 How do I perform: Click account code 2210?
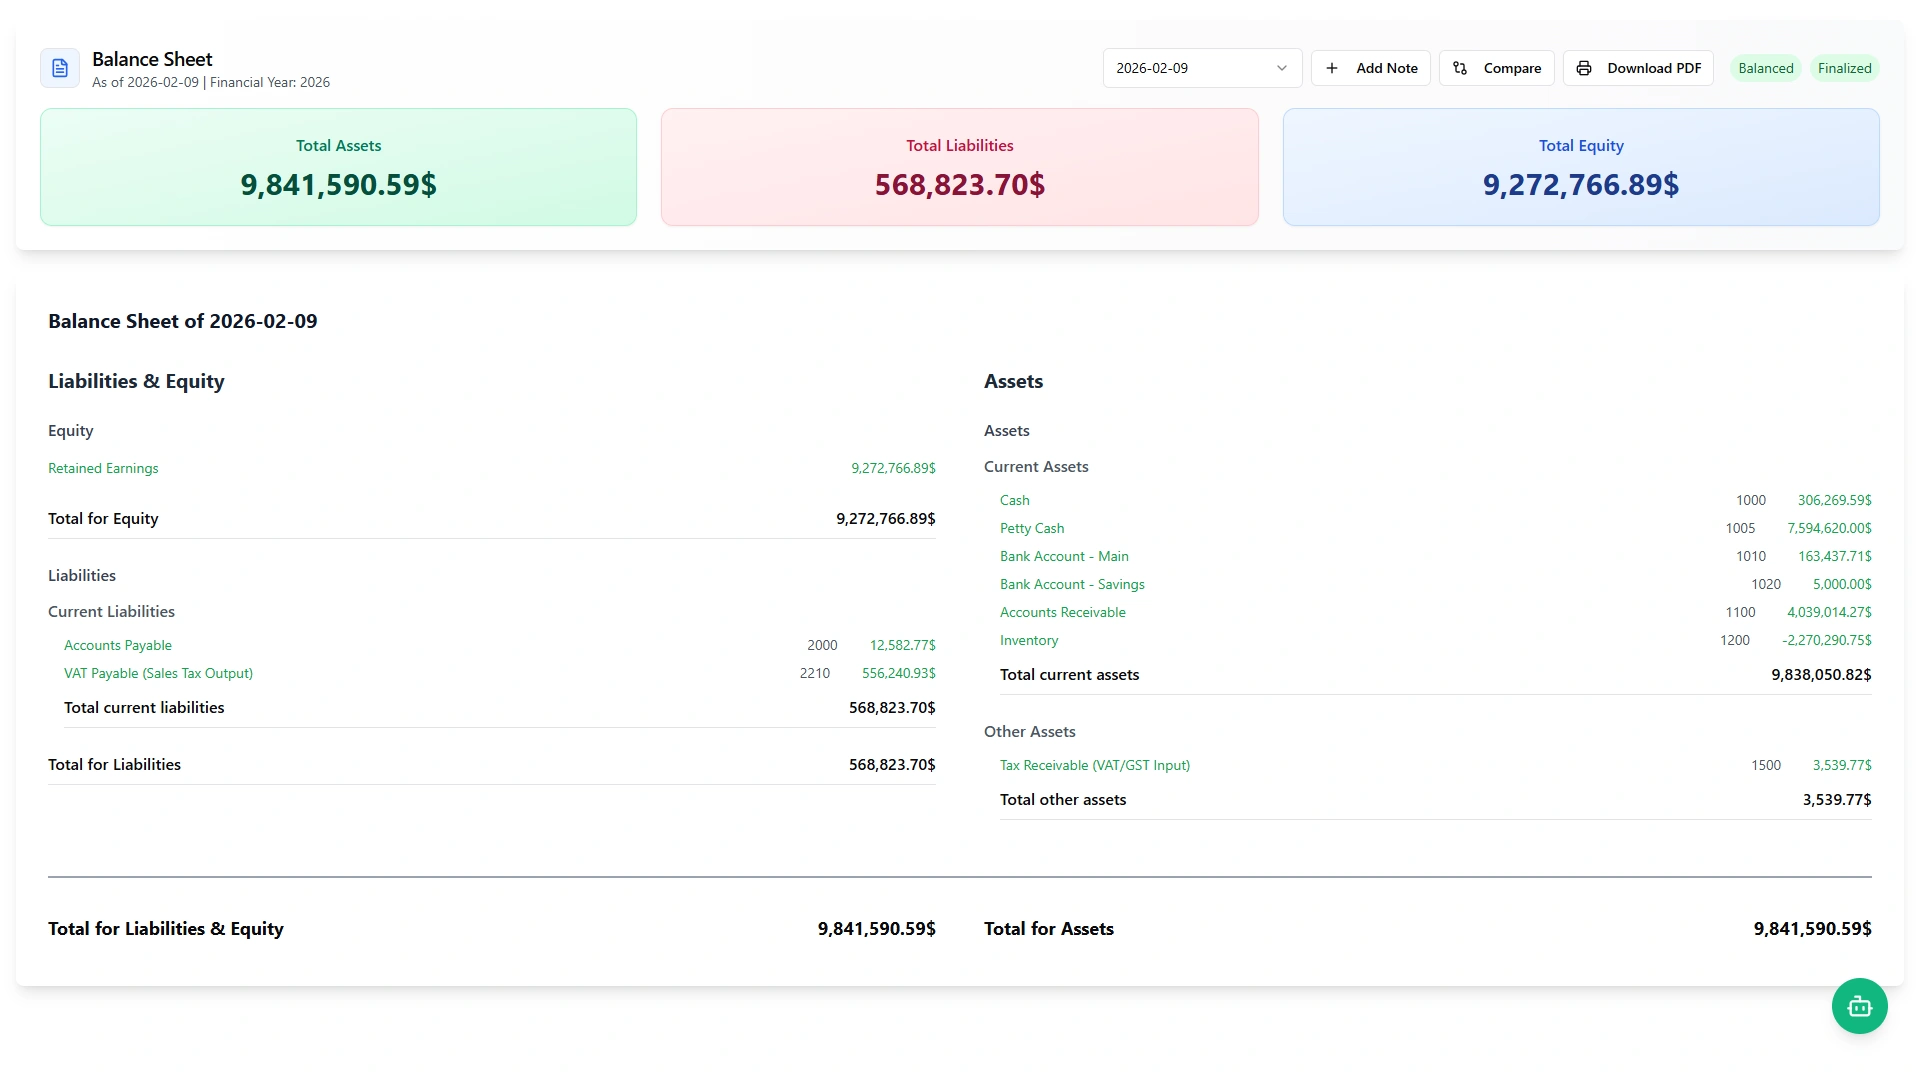pyautogui.click(x=815, y=673)
